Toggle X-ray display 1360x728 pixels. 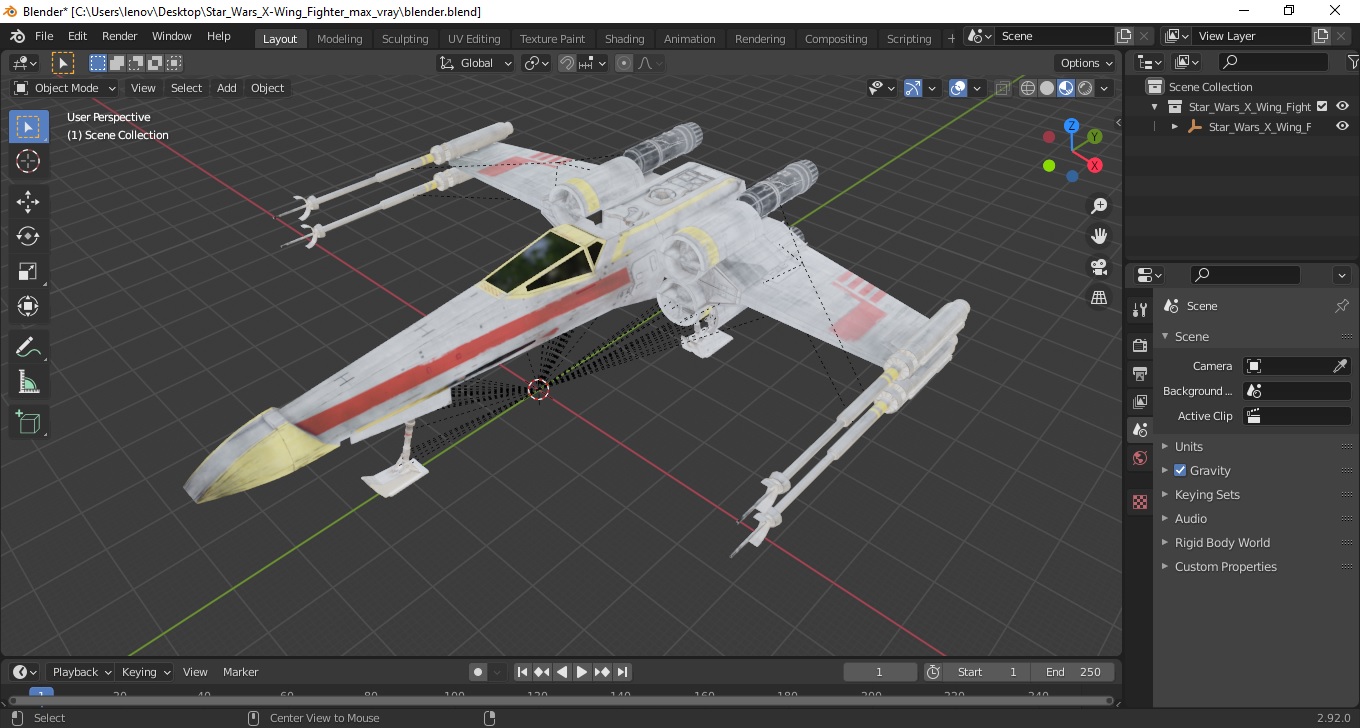pyautogui.click(x=1003, y=88)
